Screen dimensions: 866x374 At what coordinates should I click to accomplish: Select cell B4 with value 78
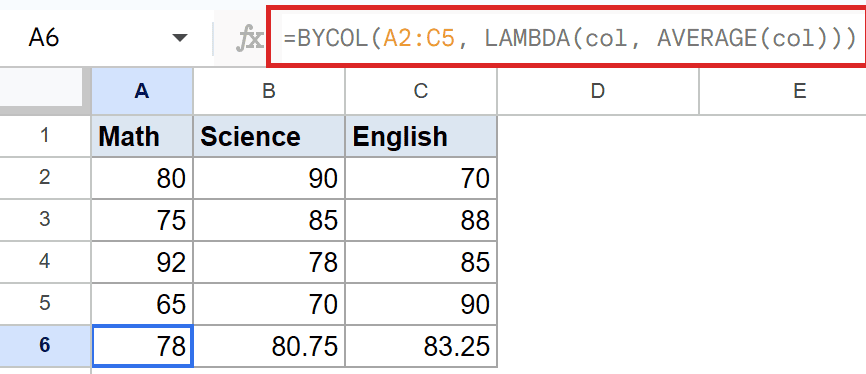(269, 262)
